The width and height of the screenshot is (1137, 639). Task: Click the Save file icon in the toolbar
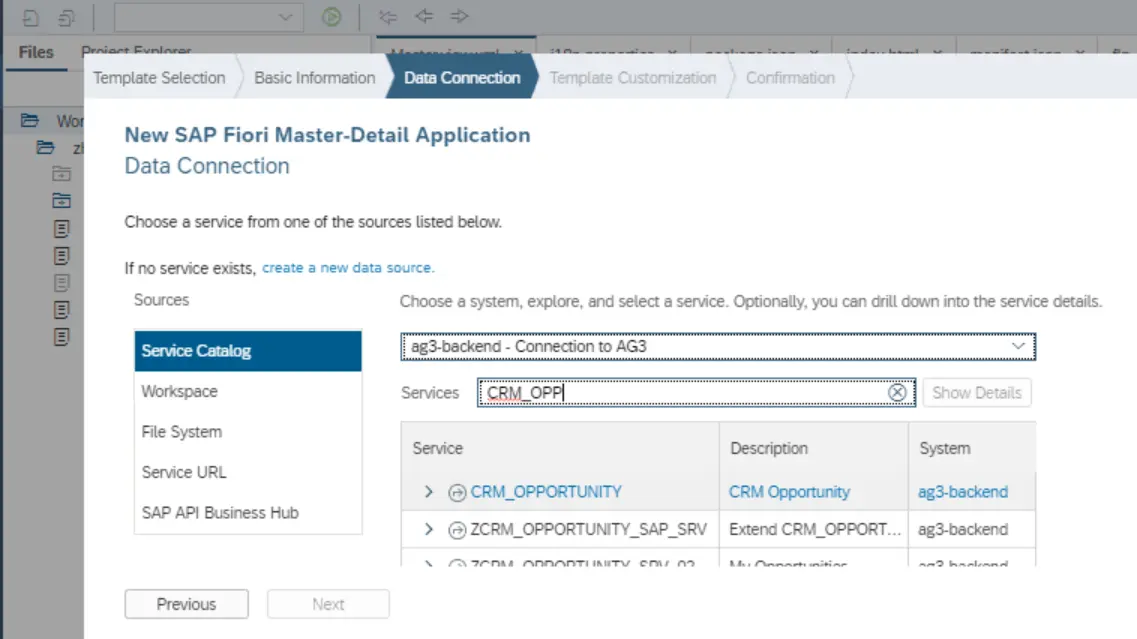point(30,17)
